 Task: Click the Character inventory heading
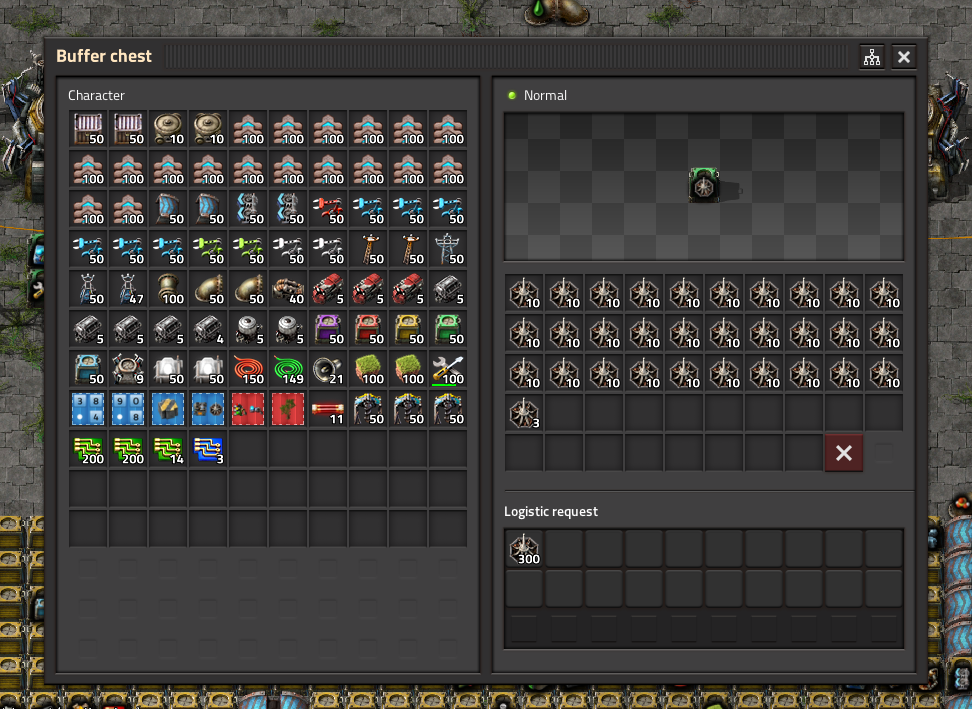[96, 95]
